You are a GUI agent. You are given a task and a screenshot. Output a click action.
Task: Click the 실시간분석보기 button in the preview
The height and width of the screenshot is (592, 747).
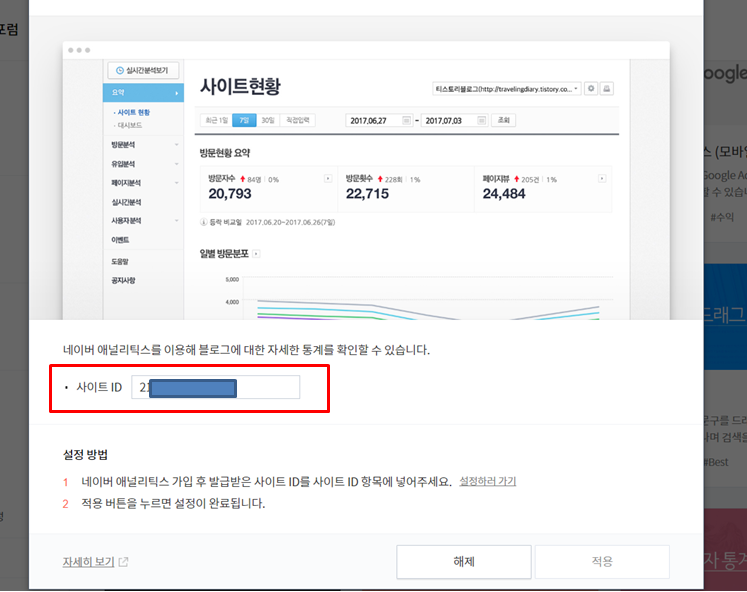pos(143,70)
